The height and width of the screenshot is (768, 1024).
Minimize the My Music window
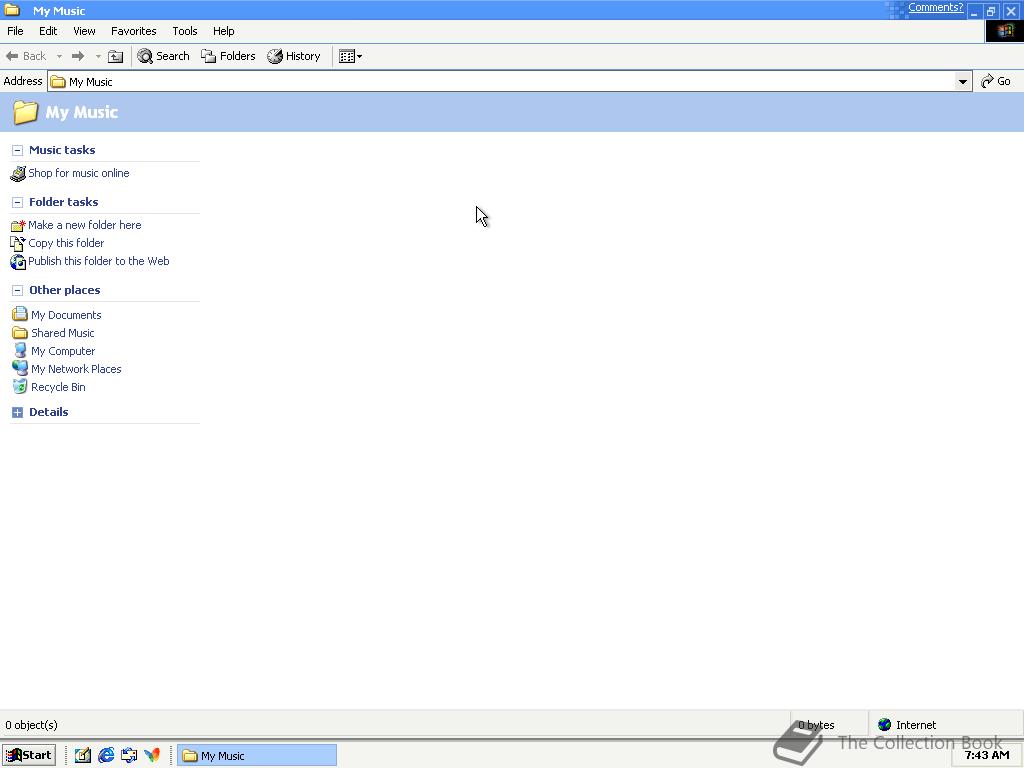[974, 11]
